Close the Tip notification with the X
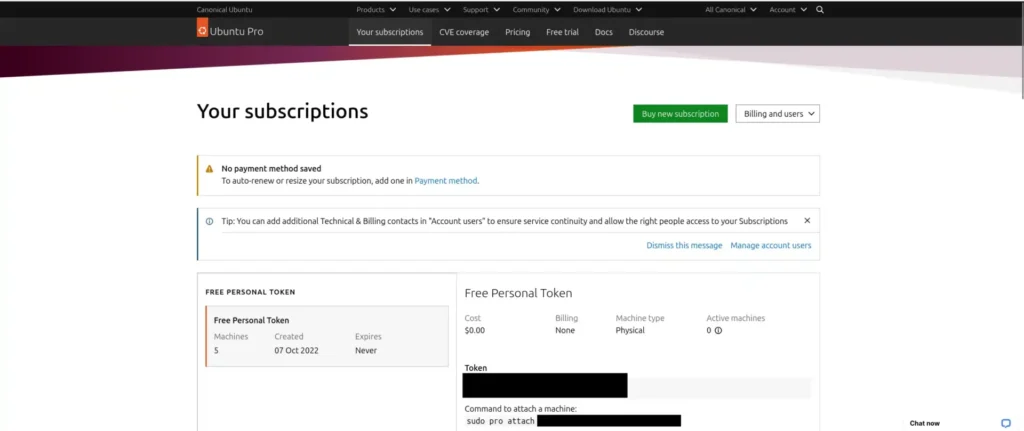The width and height of the screenshot is (1024, 431). [x=807, y=221]
